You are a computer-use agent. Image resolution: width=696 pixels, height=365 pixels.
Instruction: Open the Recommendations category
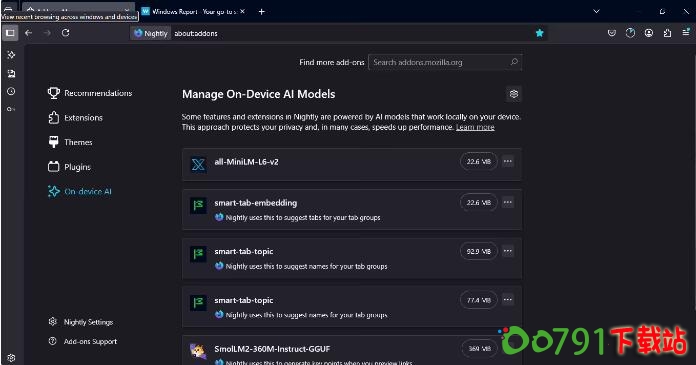(90, 93)
